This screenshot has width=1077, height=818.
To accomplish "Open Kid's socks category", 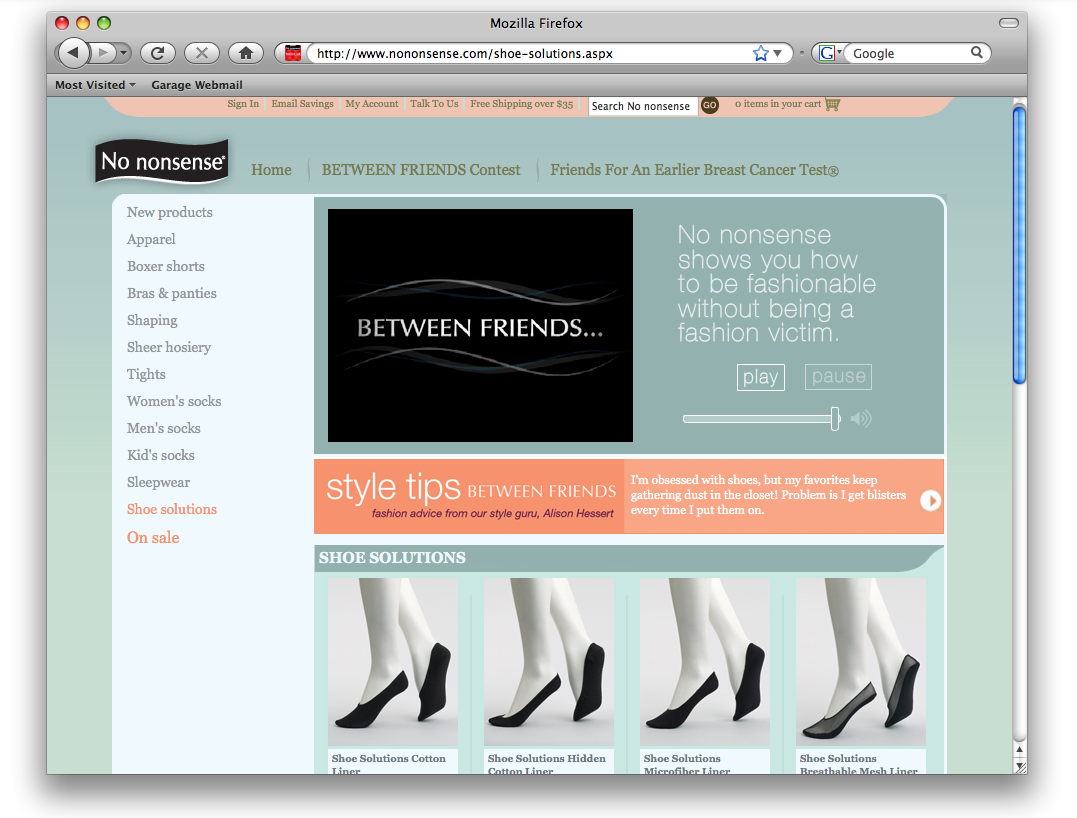I will pyautogui.click(x=161, y=455).
